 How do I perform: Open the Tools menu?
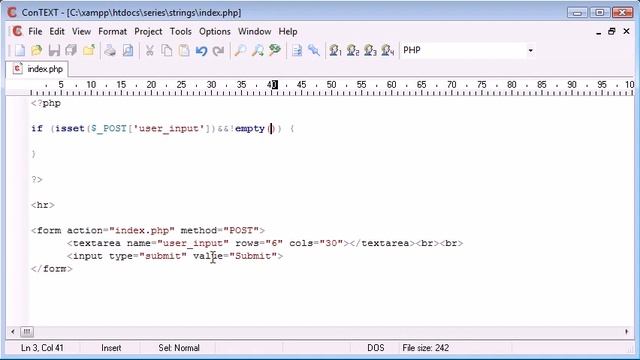(180, 31)
